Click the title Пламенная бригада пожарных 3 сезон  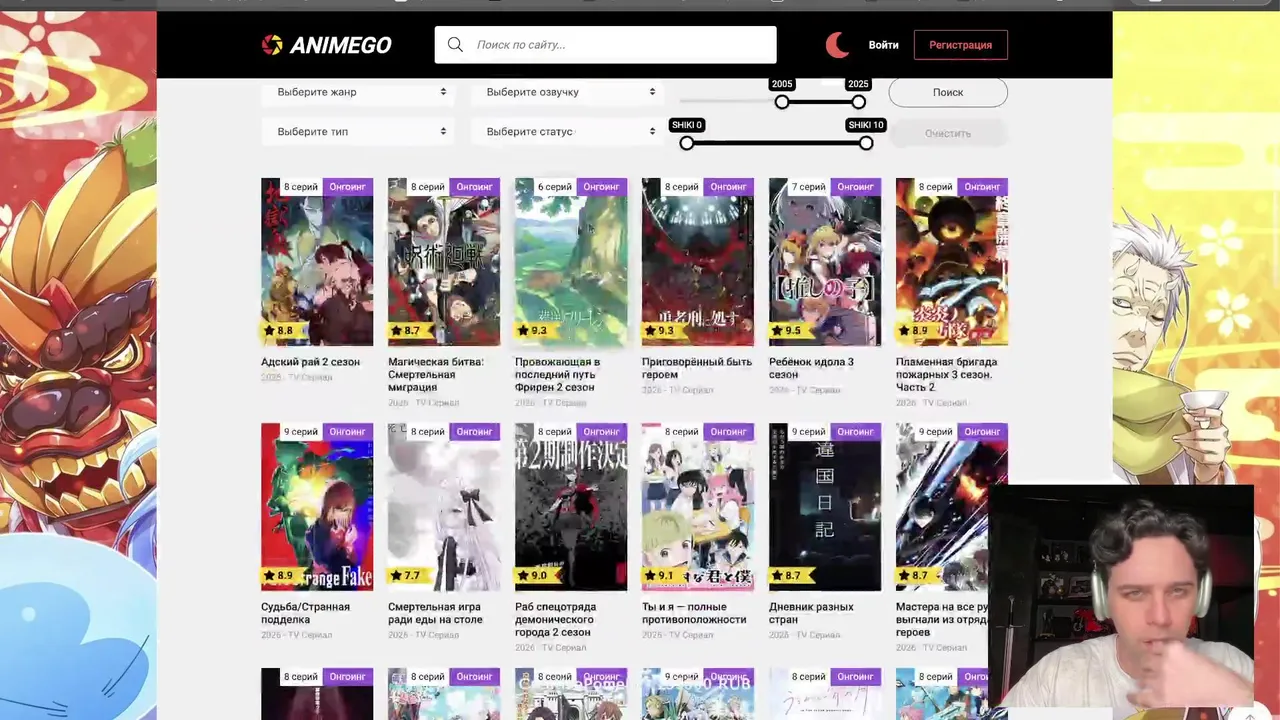click(946, 374)
